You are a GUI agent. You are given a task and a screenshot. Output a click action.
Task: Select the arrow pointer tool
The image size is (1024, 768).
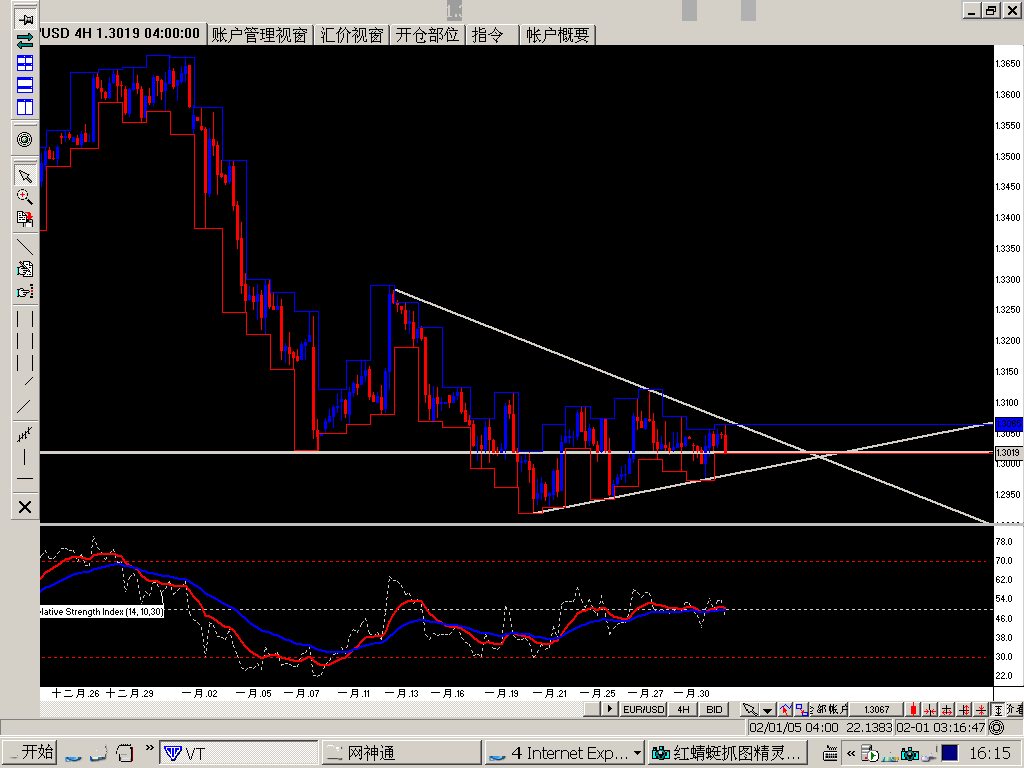click(25, 176)
